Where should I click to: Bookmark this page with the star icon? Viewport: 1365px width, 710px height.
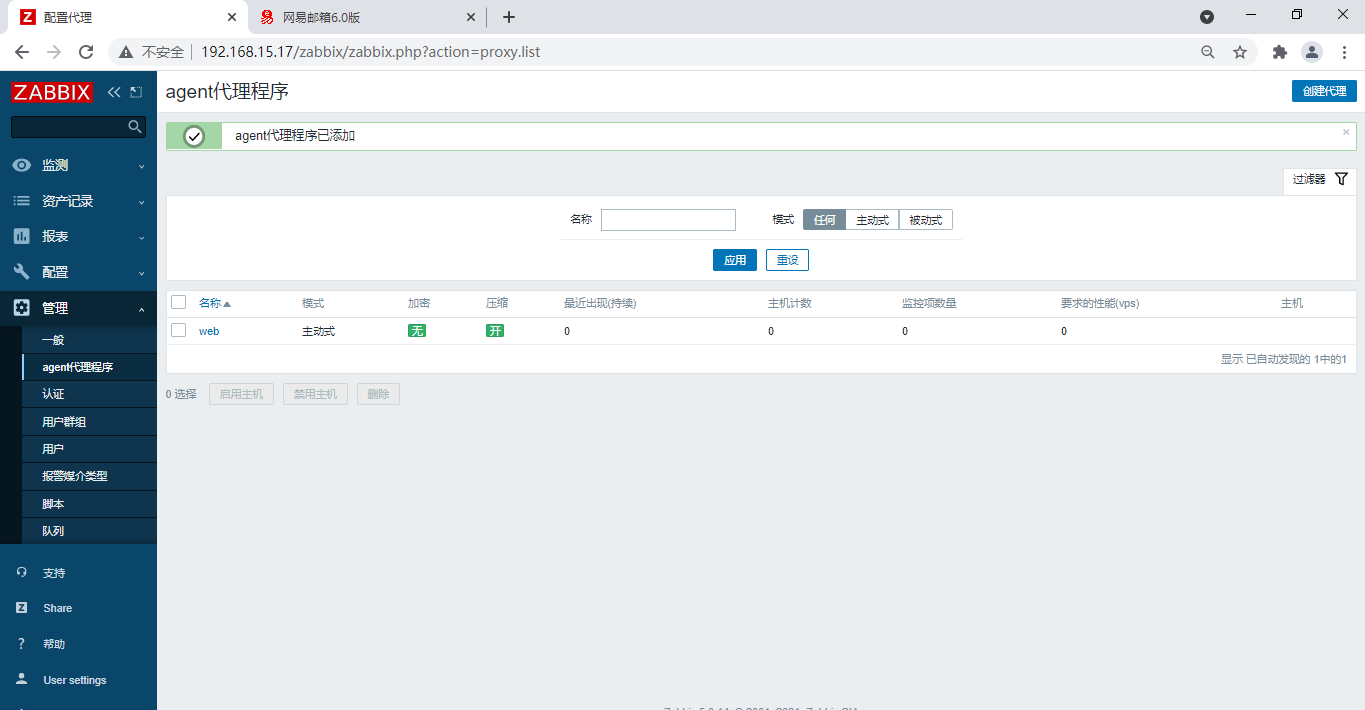pyautogui.click(x=1240, y=52)
